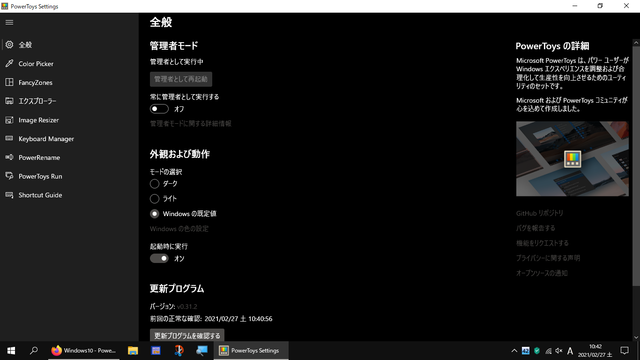This screenshot has height=360, width=640.
Task: Click the version v0.31.2 link
Action: (187, 306)
